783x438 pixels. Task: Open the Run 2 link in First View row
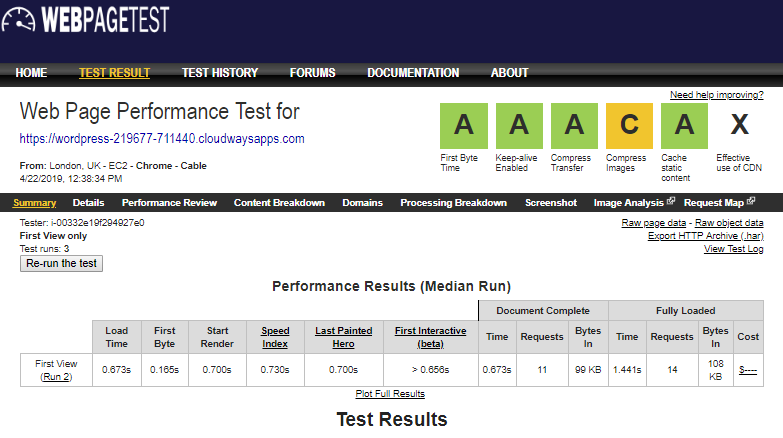(56, 377)
